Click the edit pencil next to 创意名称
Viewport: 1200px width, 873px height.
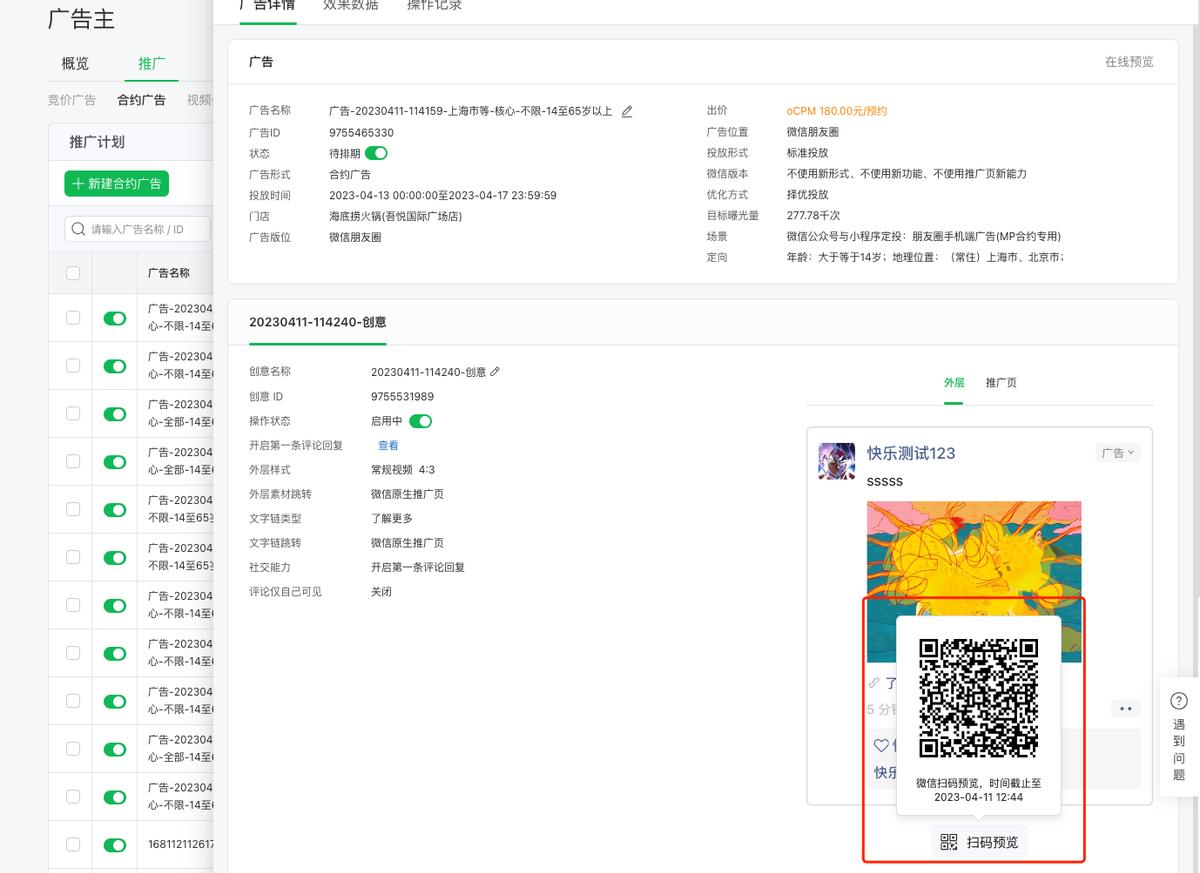click(494, 372)
